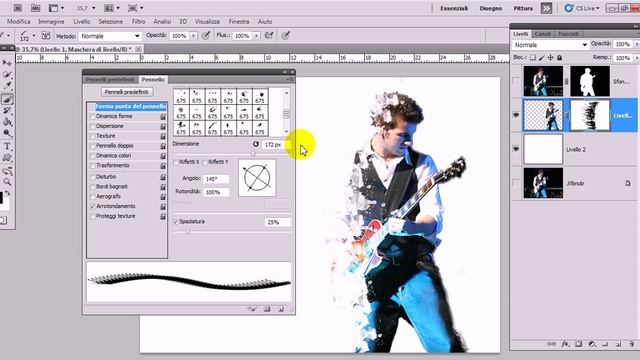The height and width of the screenshot is (360, 640).
Task: Enable Dinamica forma checkbox
Action: click(92, 117)
